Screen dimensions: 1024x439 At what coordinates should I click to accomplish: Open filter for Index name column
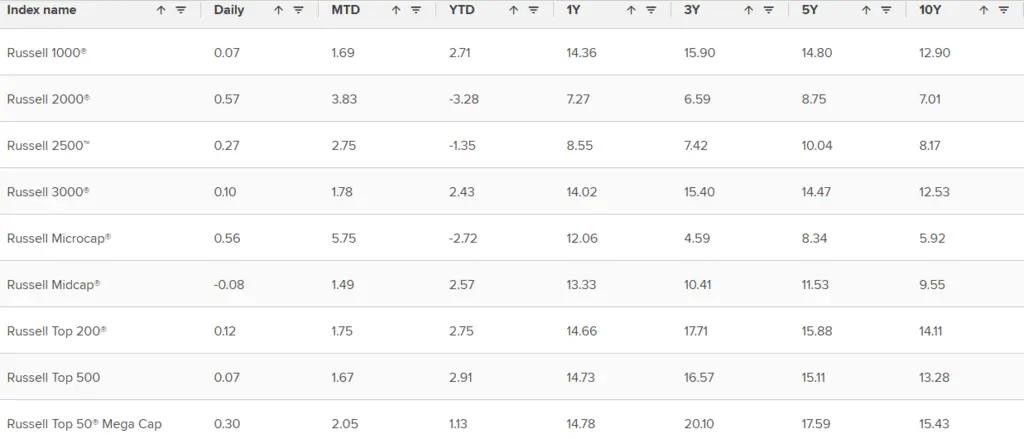point(181,10)
